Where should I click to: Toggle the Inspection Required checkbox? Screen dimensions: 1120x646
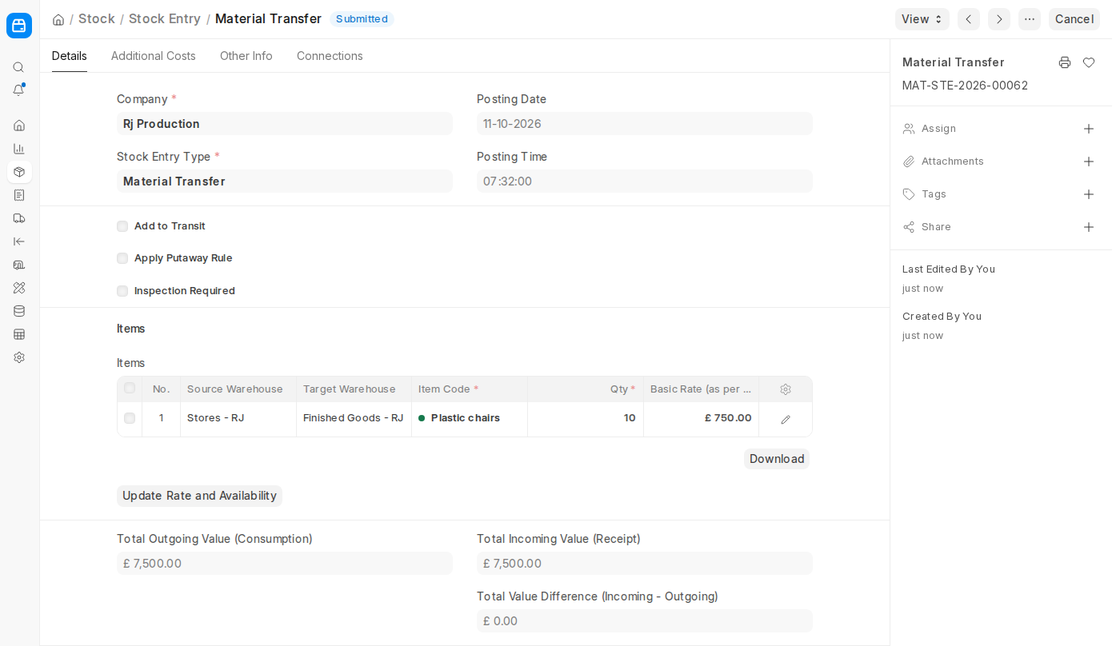coord(122,291)
